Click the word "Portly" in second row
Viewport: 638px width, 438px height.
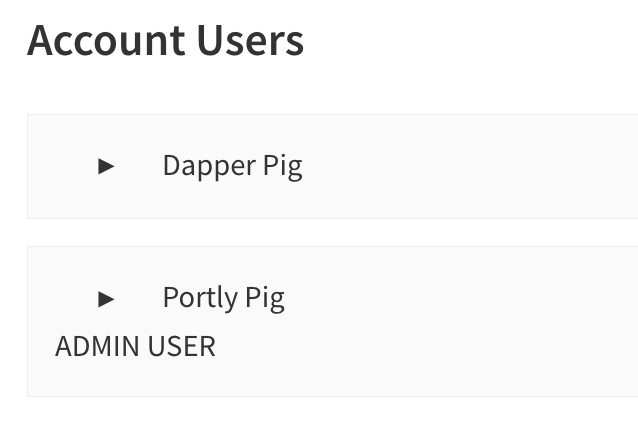(x=200, y=298)
